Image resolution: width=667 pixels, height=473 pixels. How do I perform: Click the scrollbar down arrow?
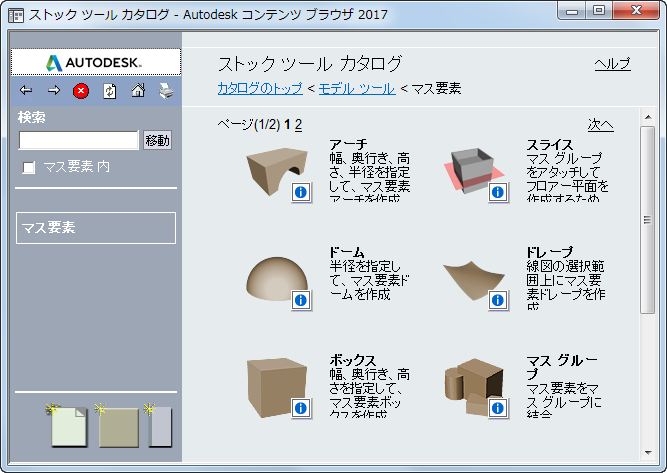tap(648, 452)
